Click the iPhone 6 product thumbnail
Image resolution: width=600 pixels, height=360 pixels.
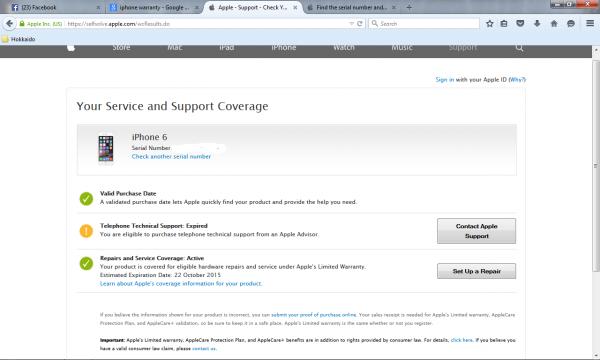[x=106, y=149]
